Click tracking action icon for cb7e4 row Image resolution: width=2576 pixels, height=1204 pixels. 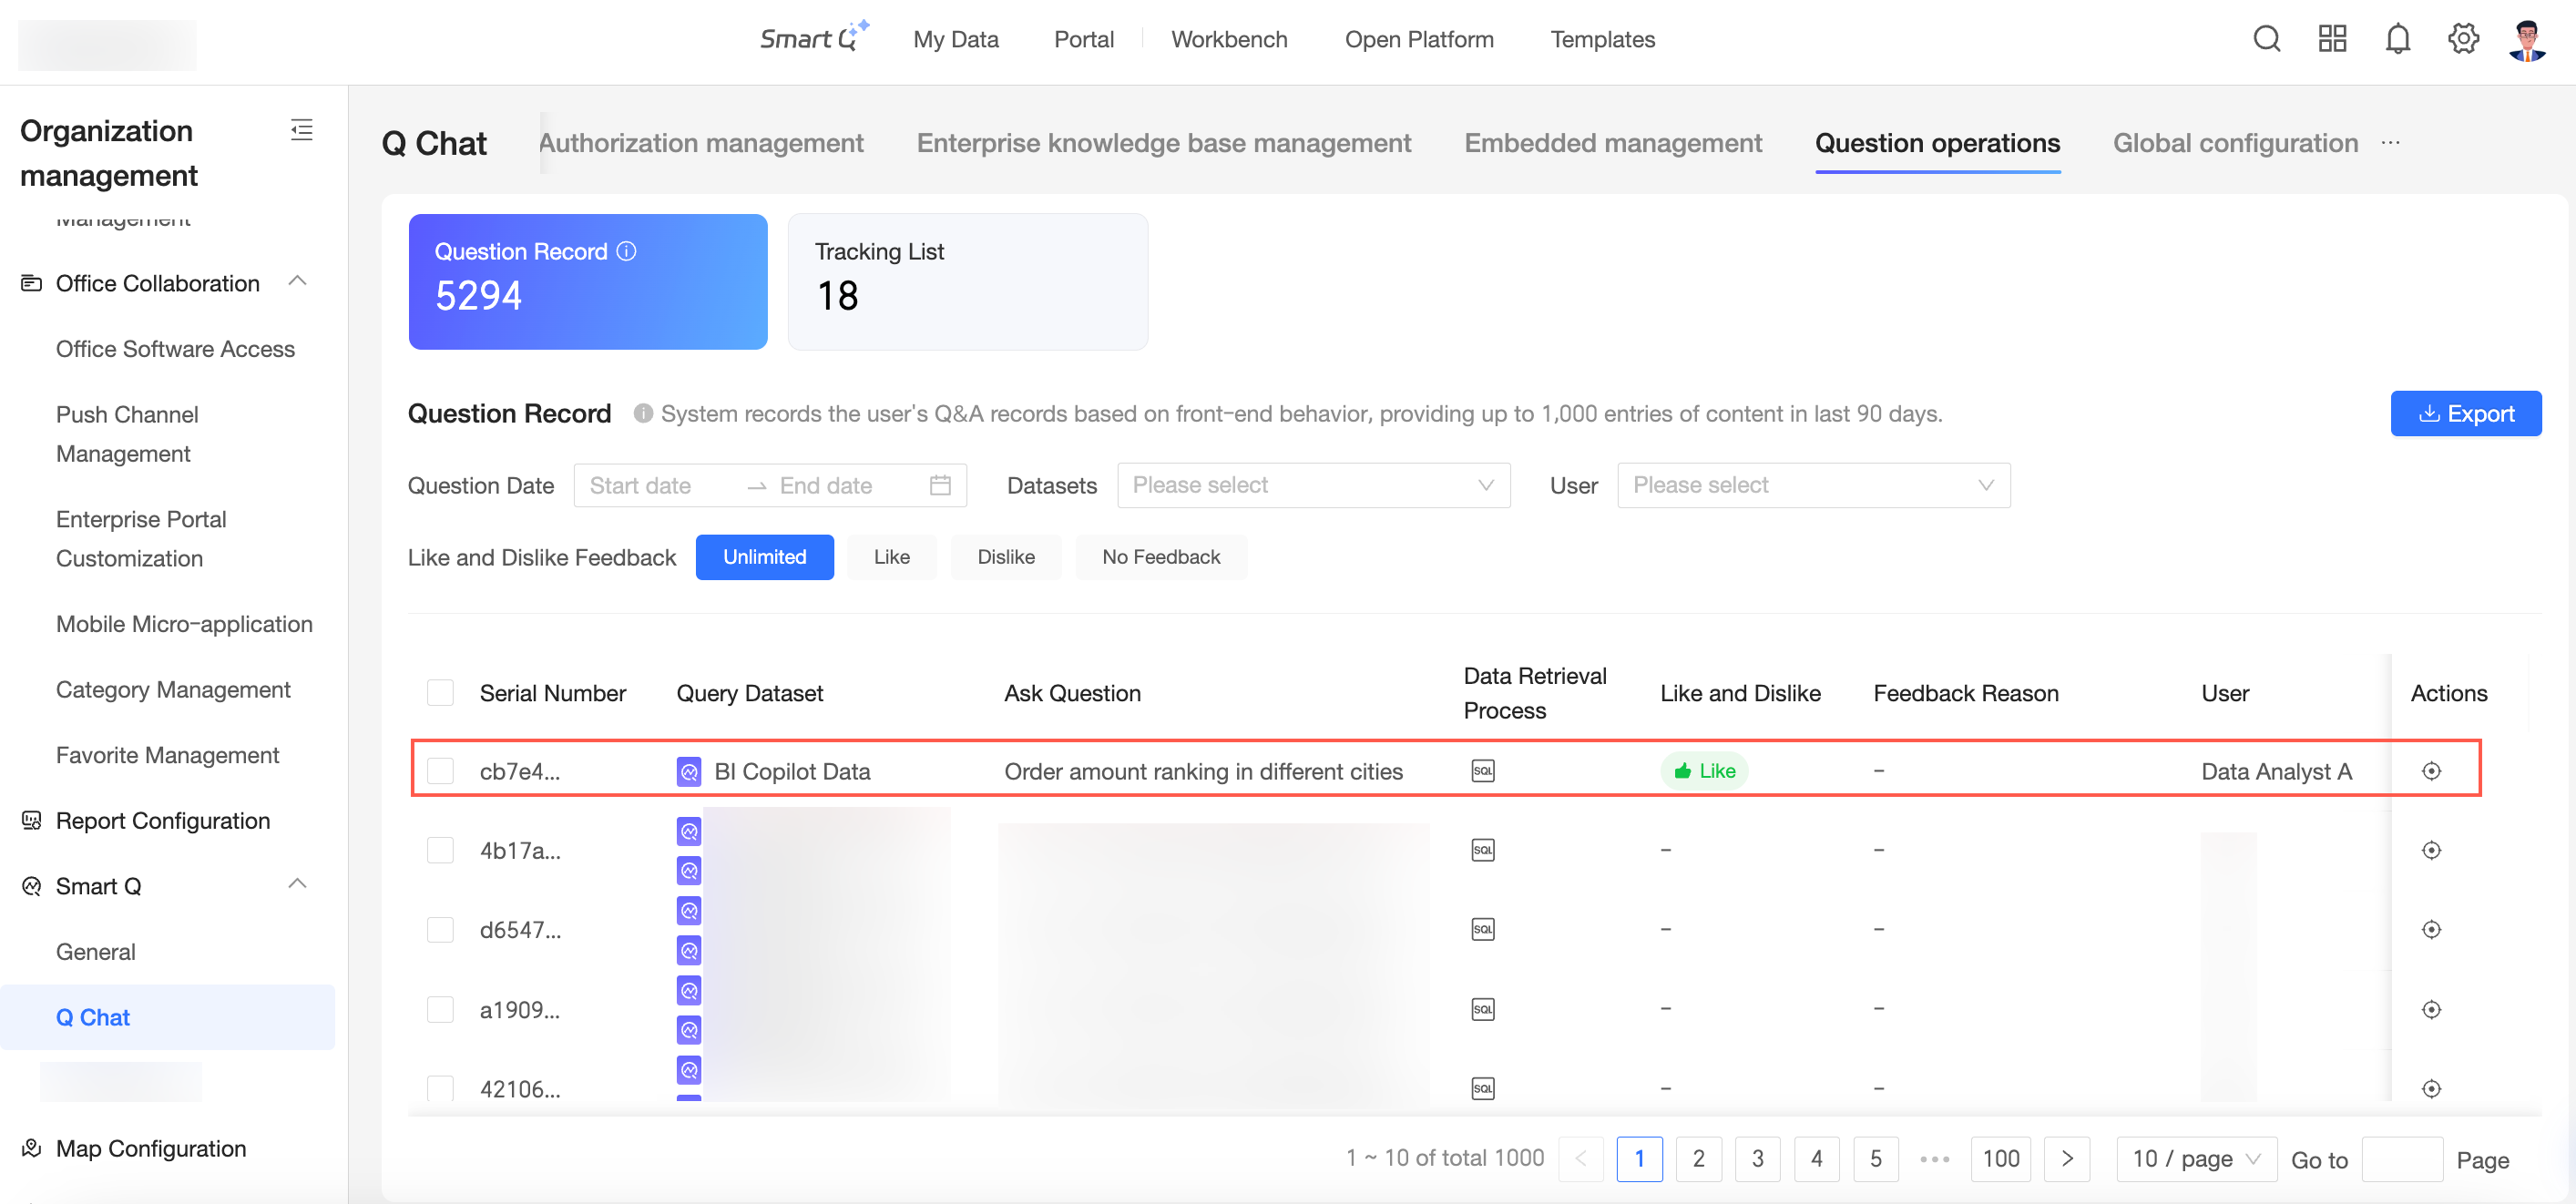[2431, 771]
